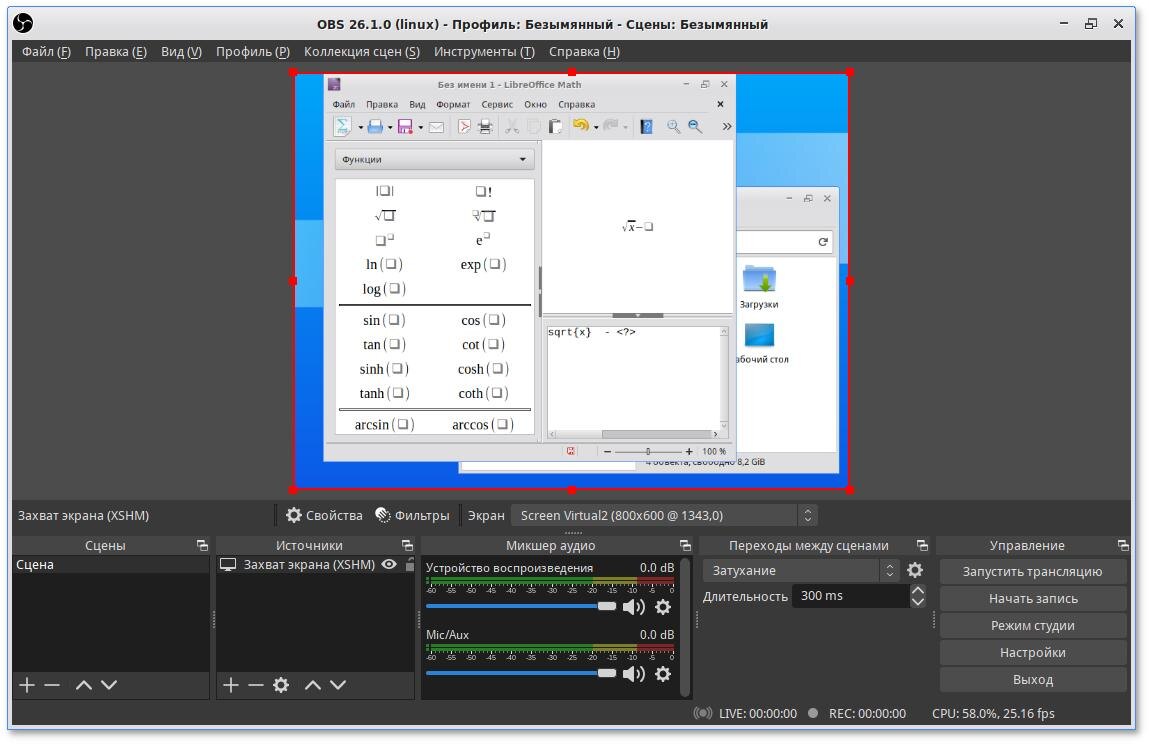Undock the Микшер аудио panel
The image size is (1149, 744).
pos(685,545)
